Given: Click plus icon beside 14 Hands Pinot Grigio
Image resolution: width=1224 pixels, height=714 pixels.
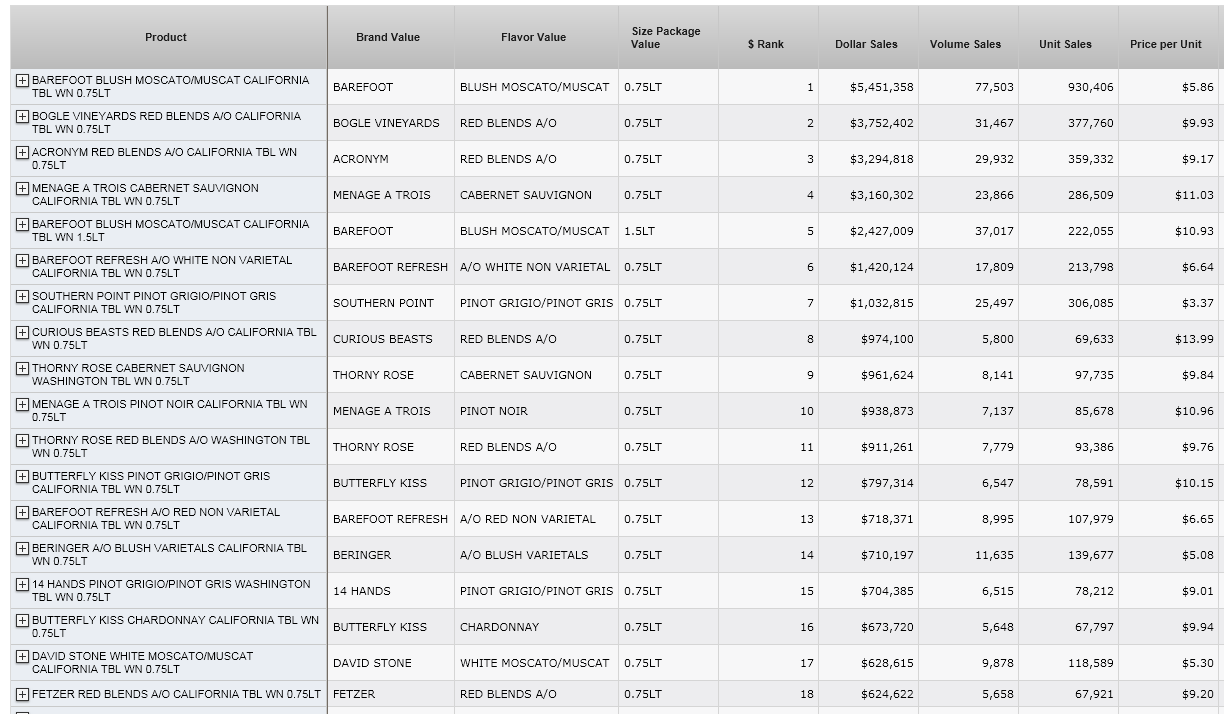Looking at the screenshot, I should pyautogui.click(x=22, y=584).
